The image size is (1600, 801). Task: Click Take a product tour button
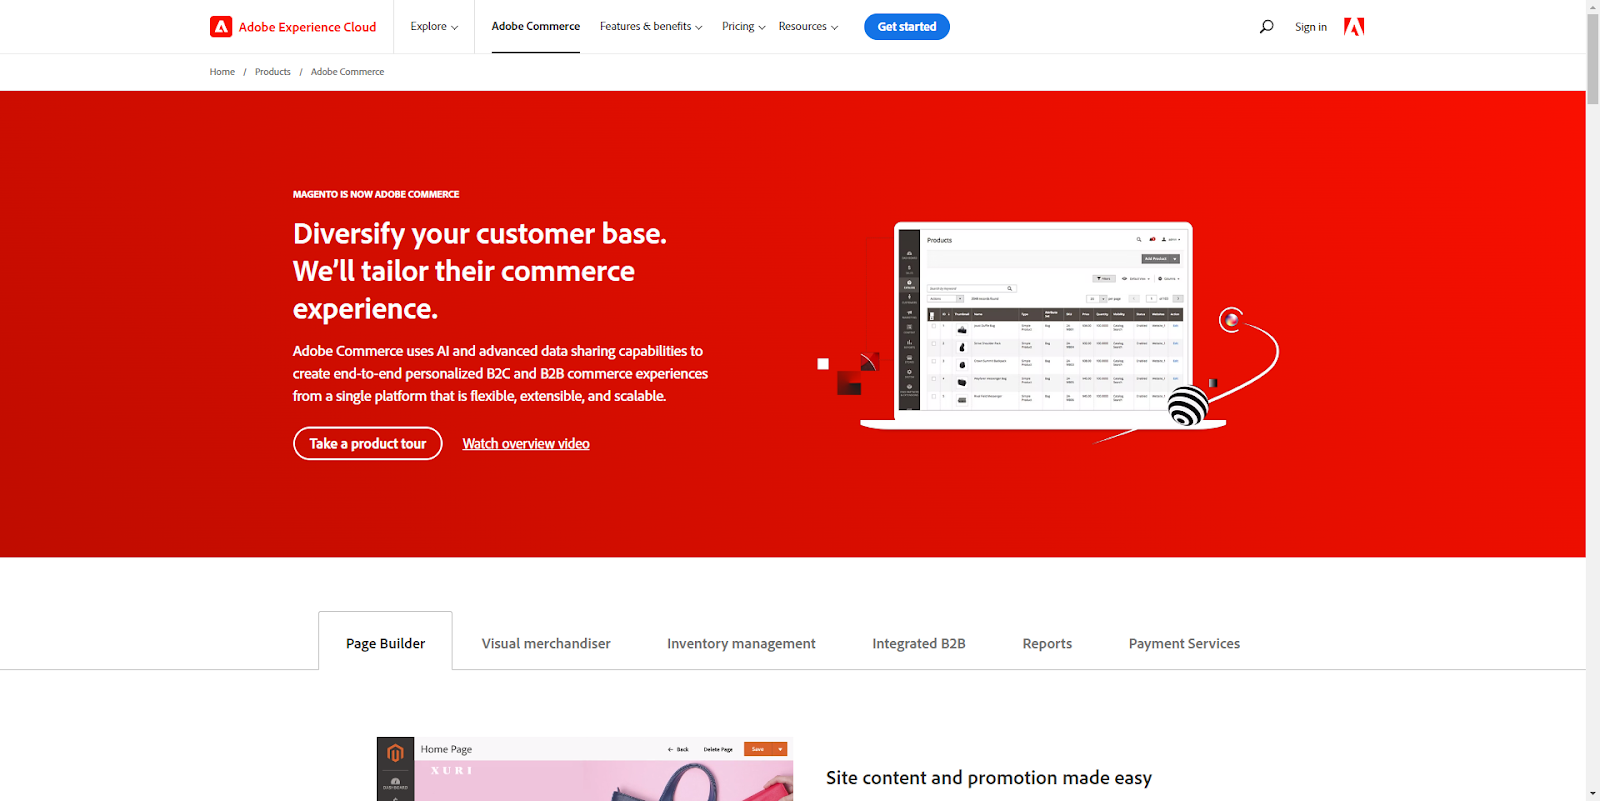(x=368, y=444)
